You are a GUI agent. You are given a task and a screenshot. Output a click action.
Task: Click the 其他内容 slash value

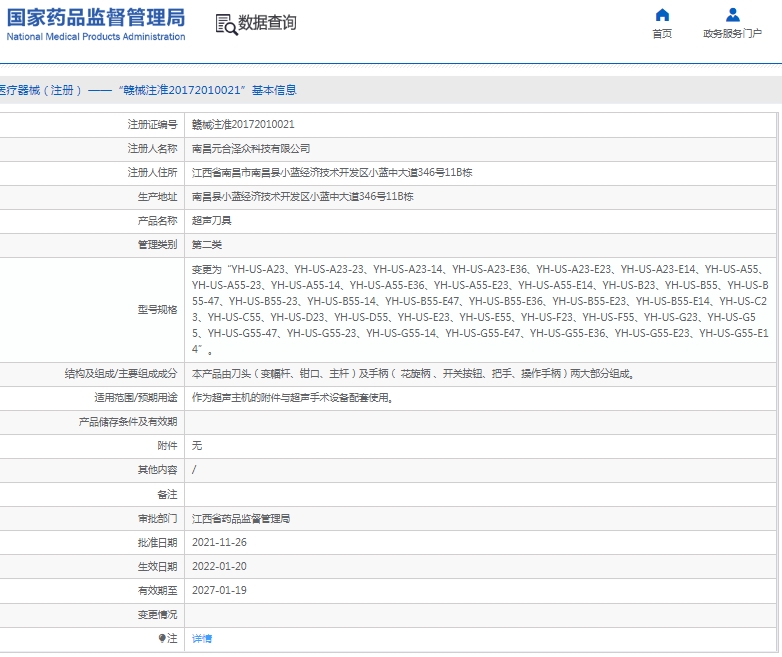pos(194,469)
